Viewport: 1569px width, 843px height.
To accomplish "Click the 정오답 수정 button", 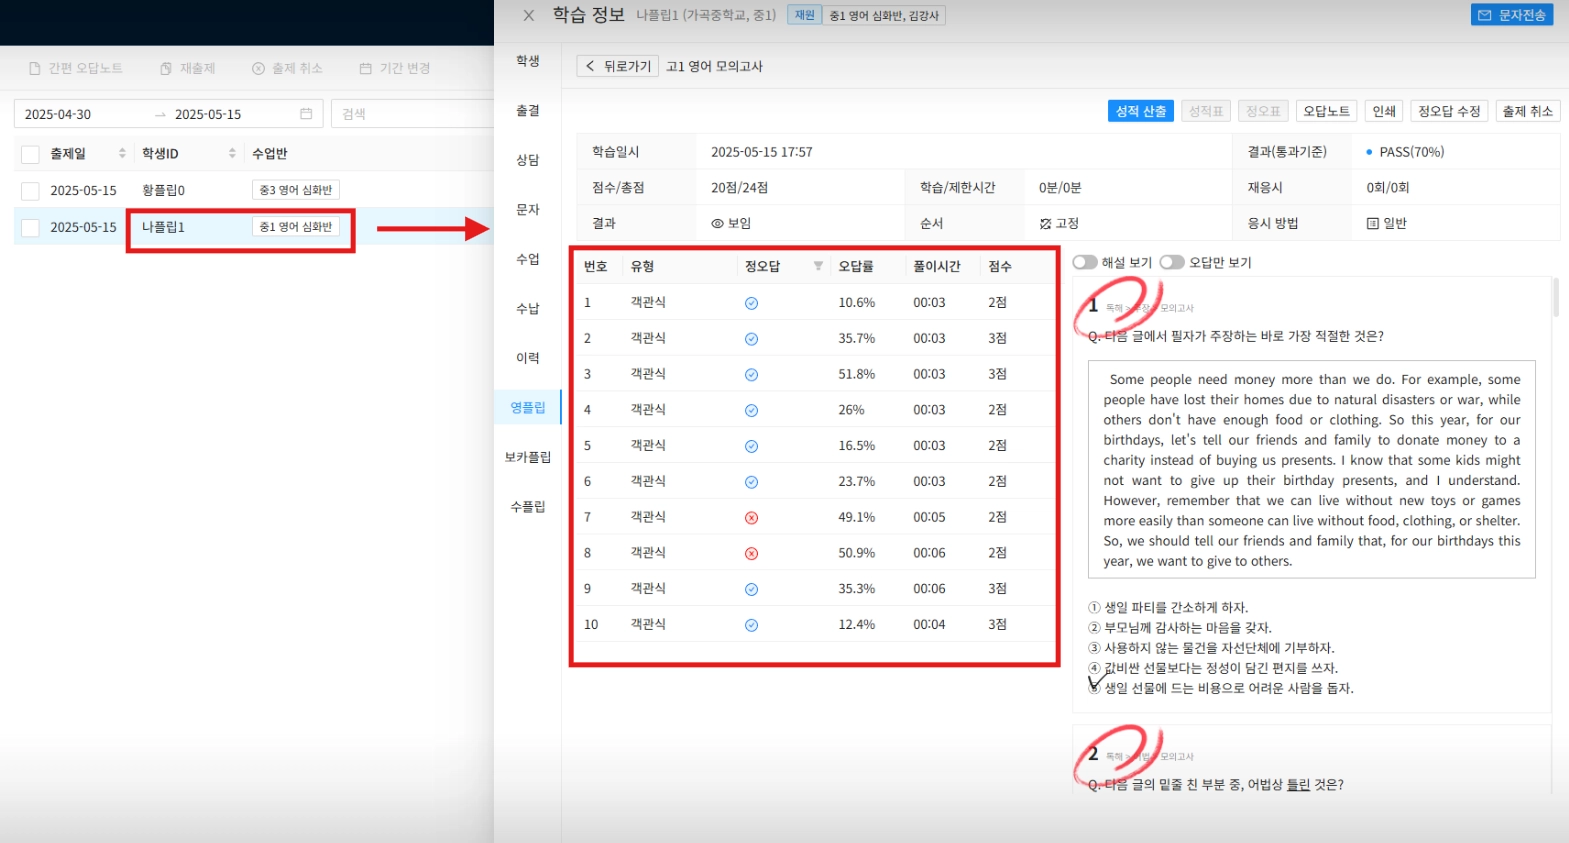I will [x=1449, y=111].
